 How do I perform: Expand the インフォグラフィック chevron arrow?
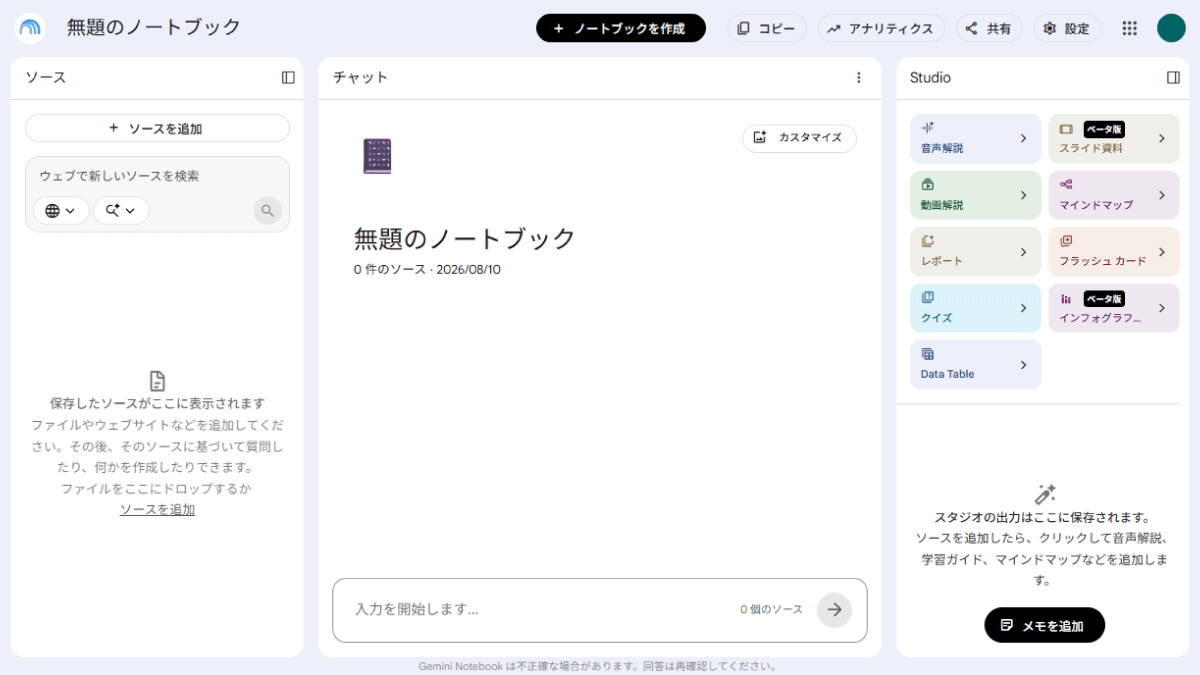coord(1162,308)
